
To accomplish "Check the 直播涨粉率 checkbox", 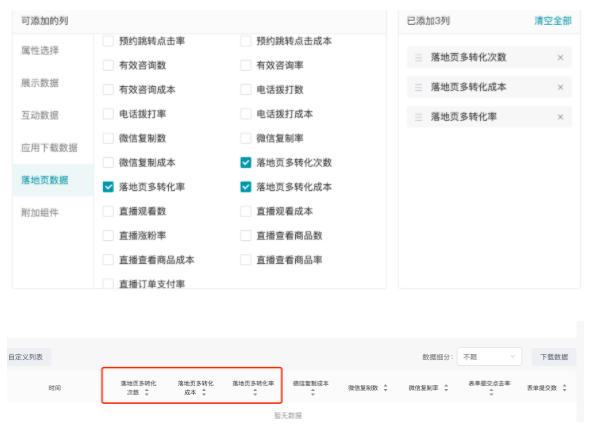I will point(108,236).
